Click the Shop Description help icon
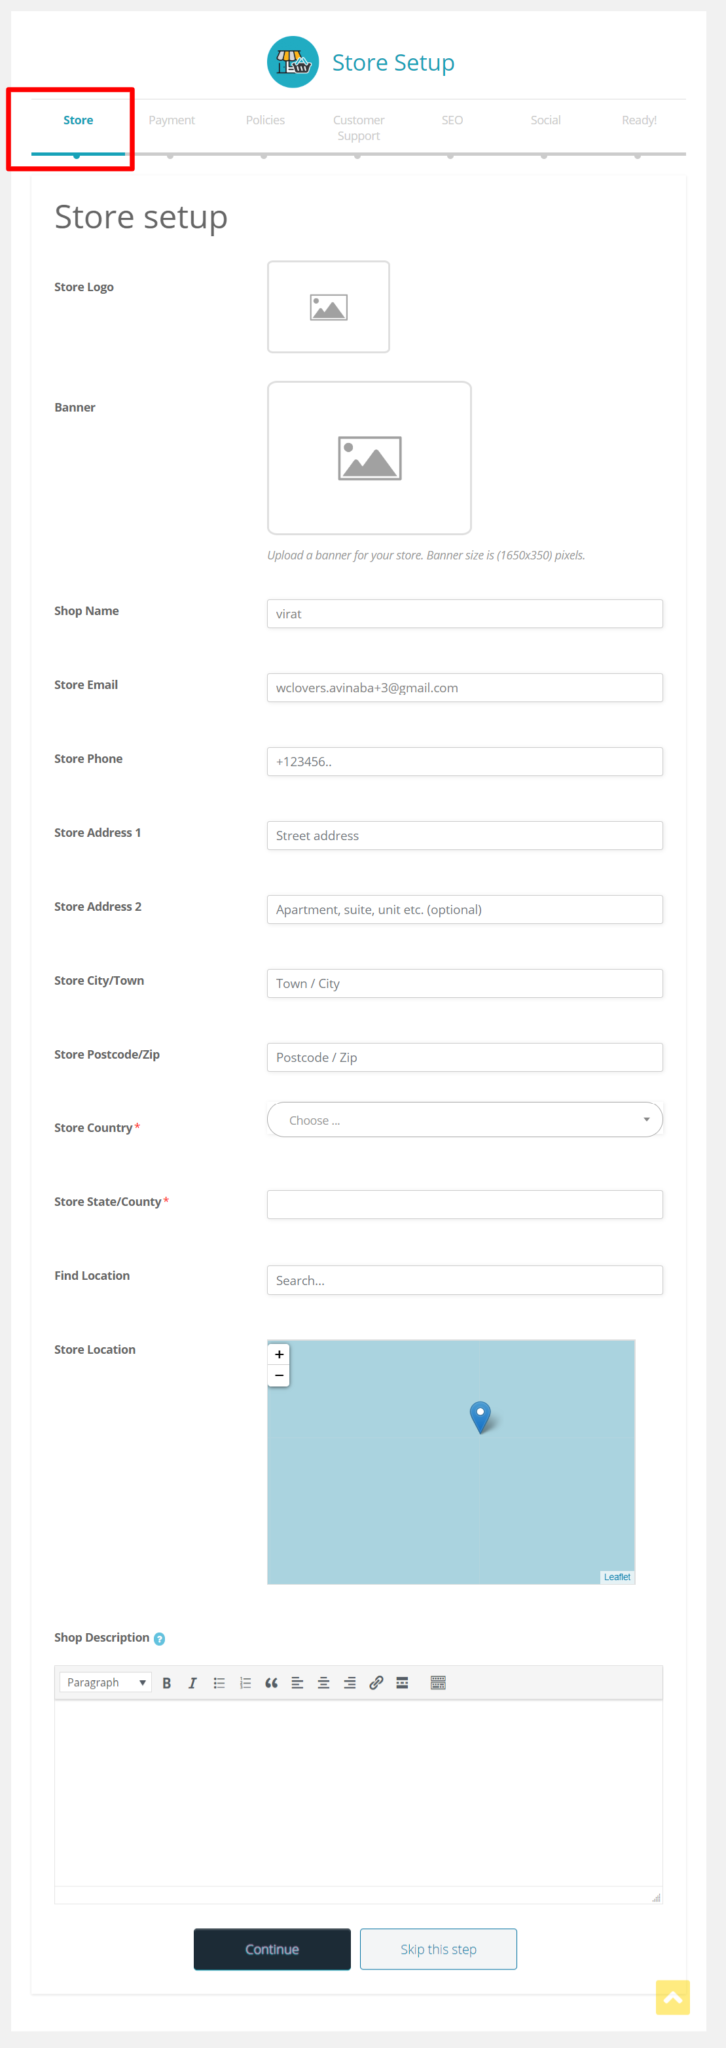This screenshot has height=2048, width=726. point(160,1639)
